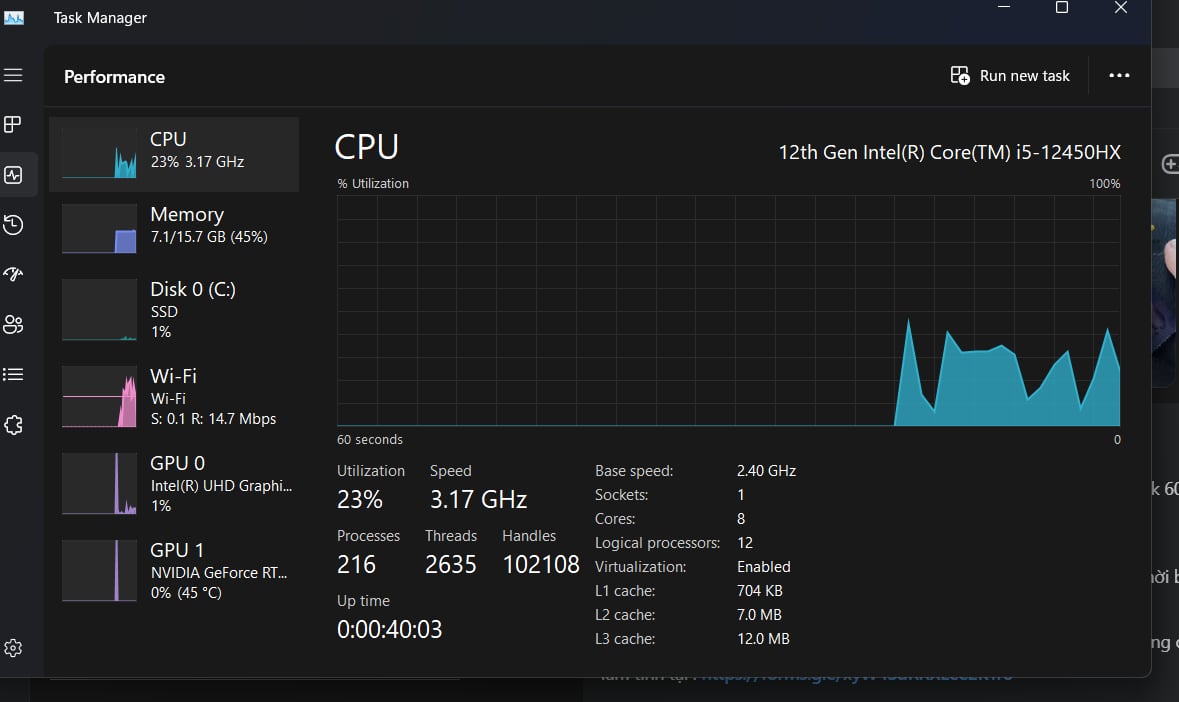Open the Users page icon
The height and width of the screenshot is (702, 1179).
[13, 324]
